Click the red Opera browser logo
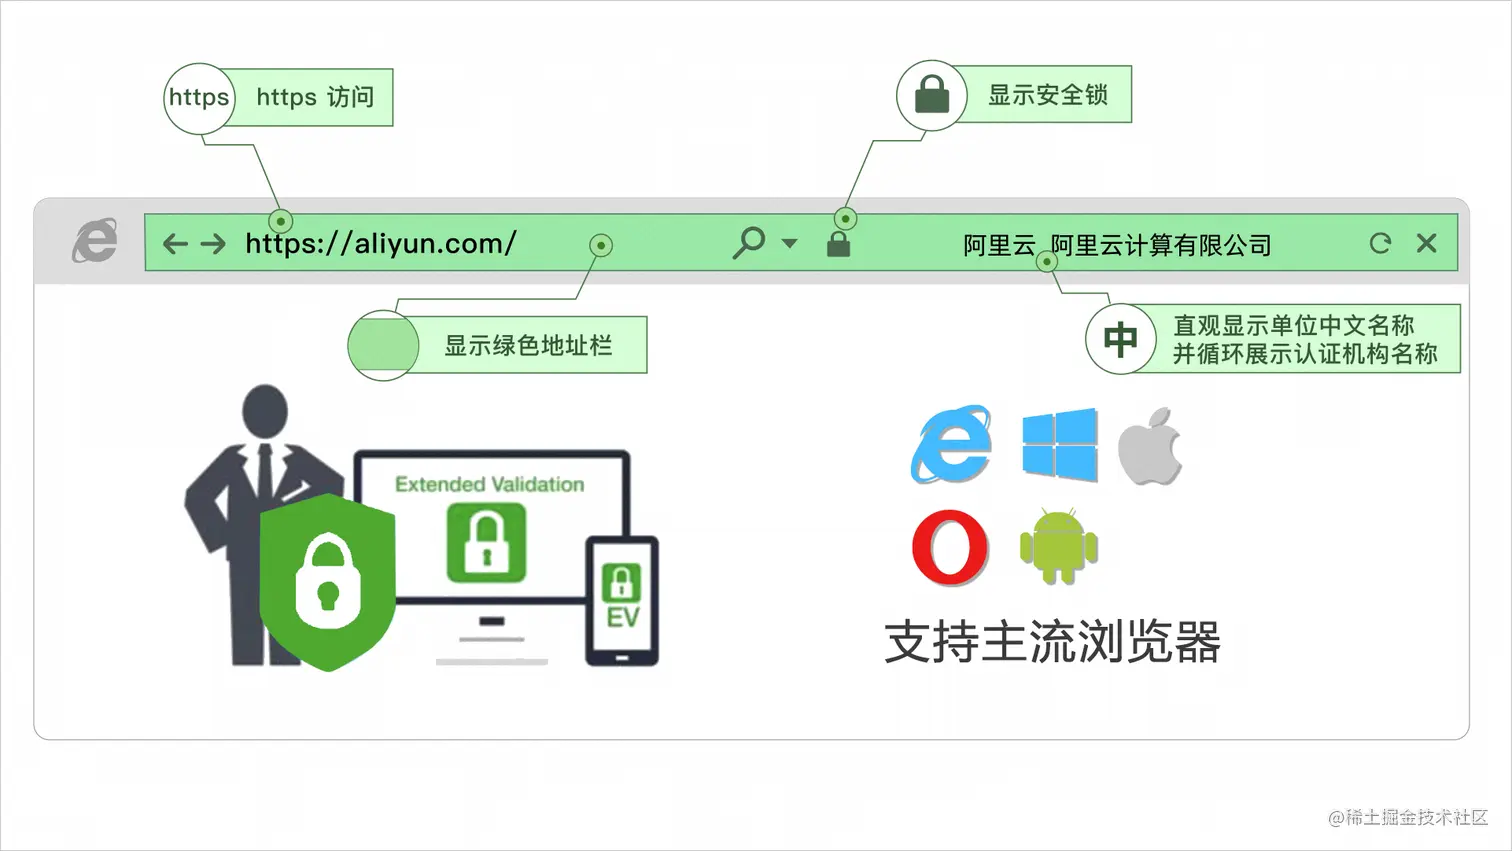 tap(950, 547)
